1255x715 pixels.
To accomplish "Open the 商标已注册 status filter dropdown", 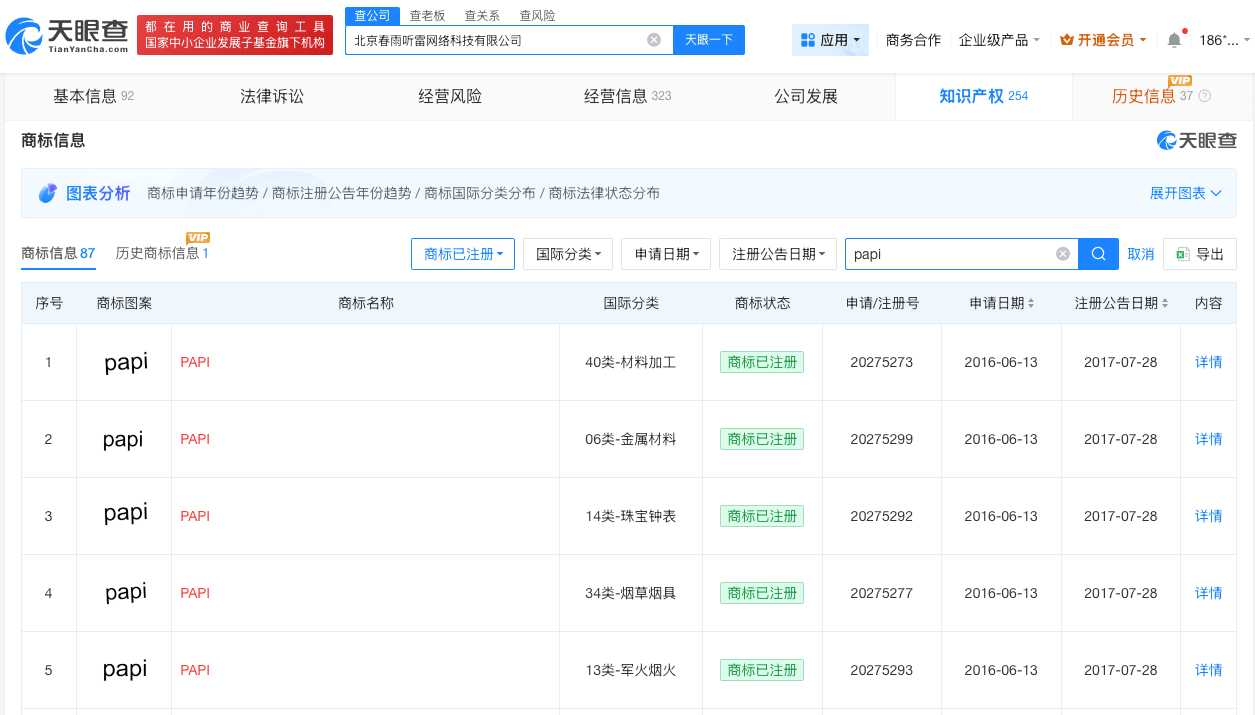I will 462,253.
